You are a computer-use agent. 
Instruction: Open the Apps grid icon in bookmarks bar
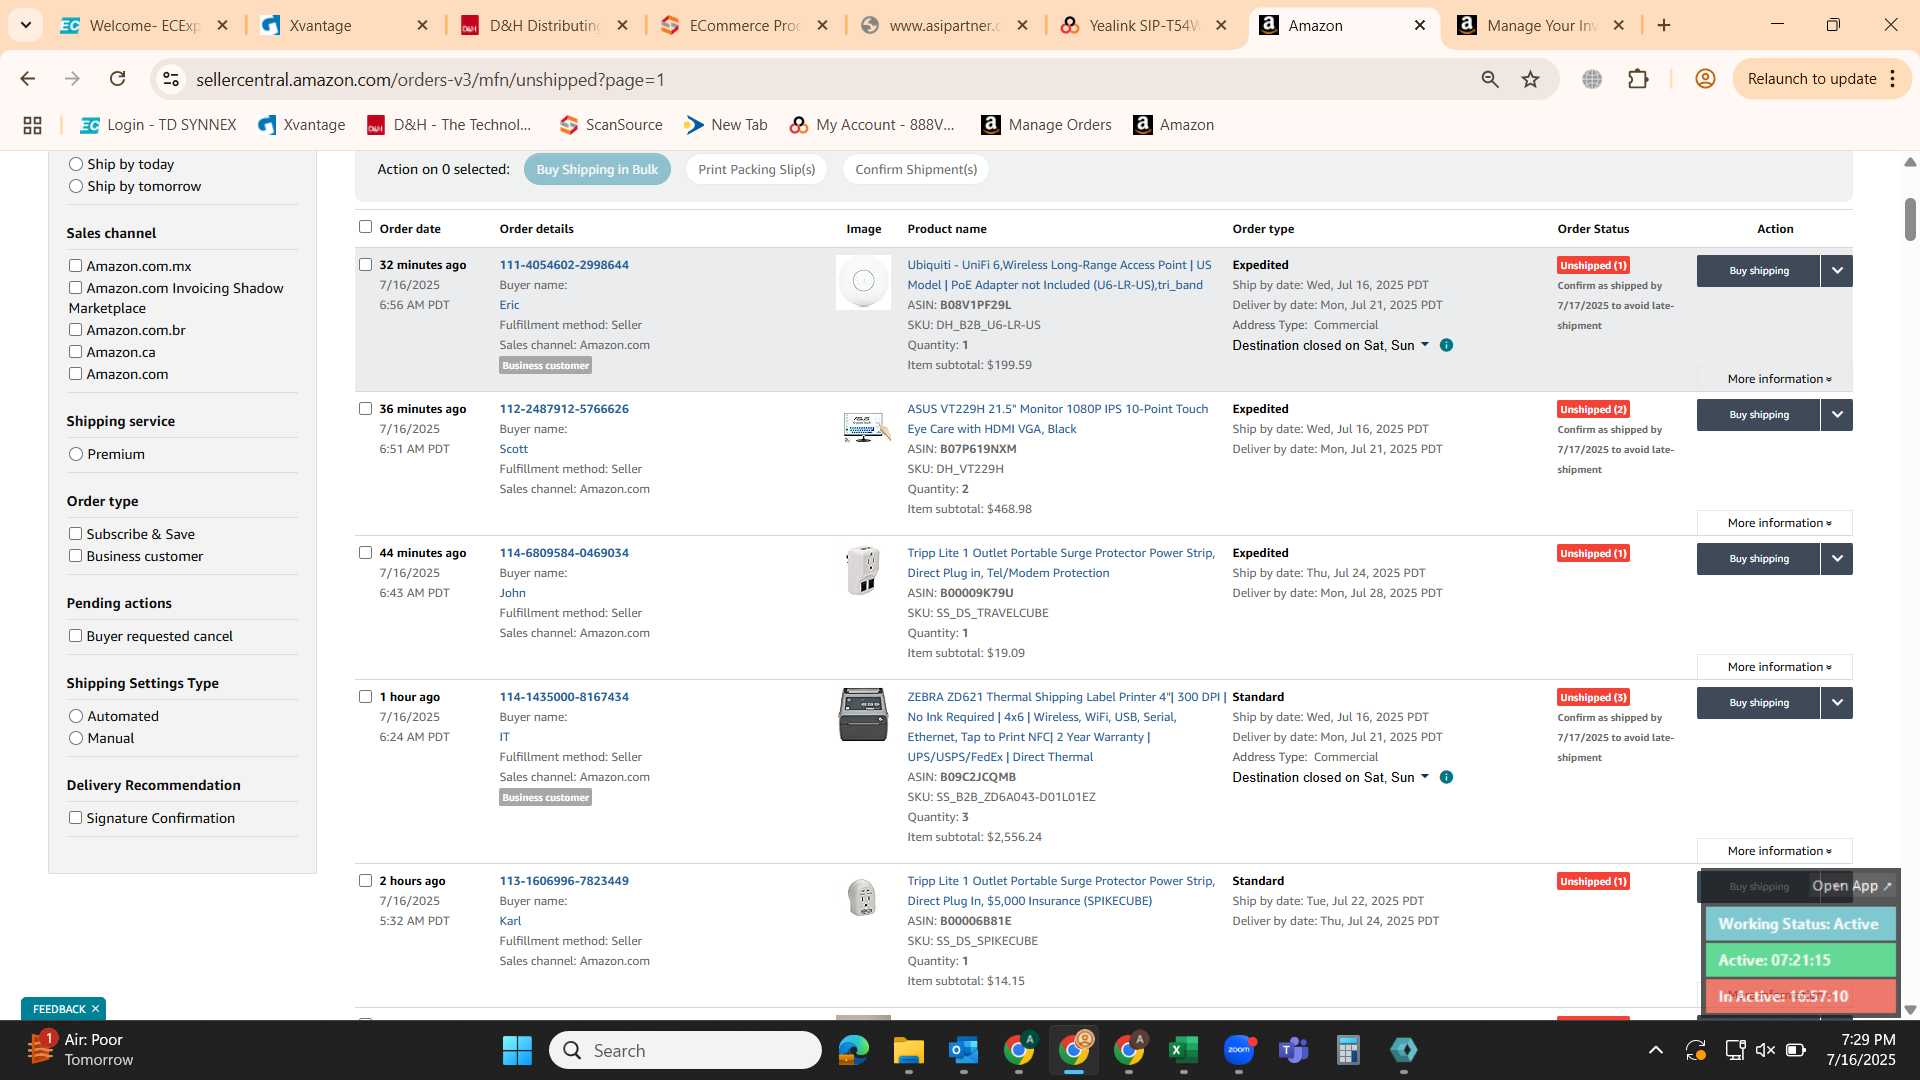(x=32, y=125)
